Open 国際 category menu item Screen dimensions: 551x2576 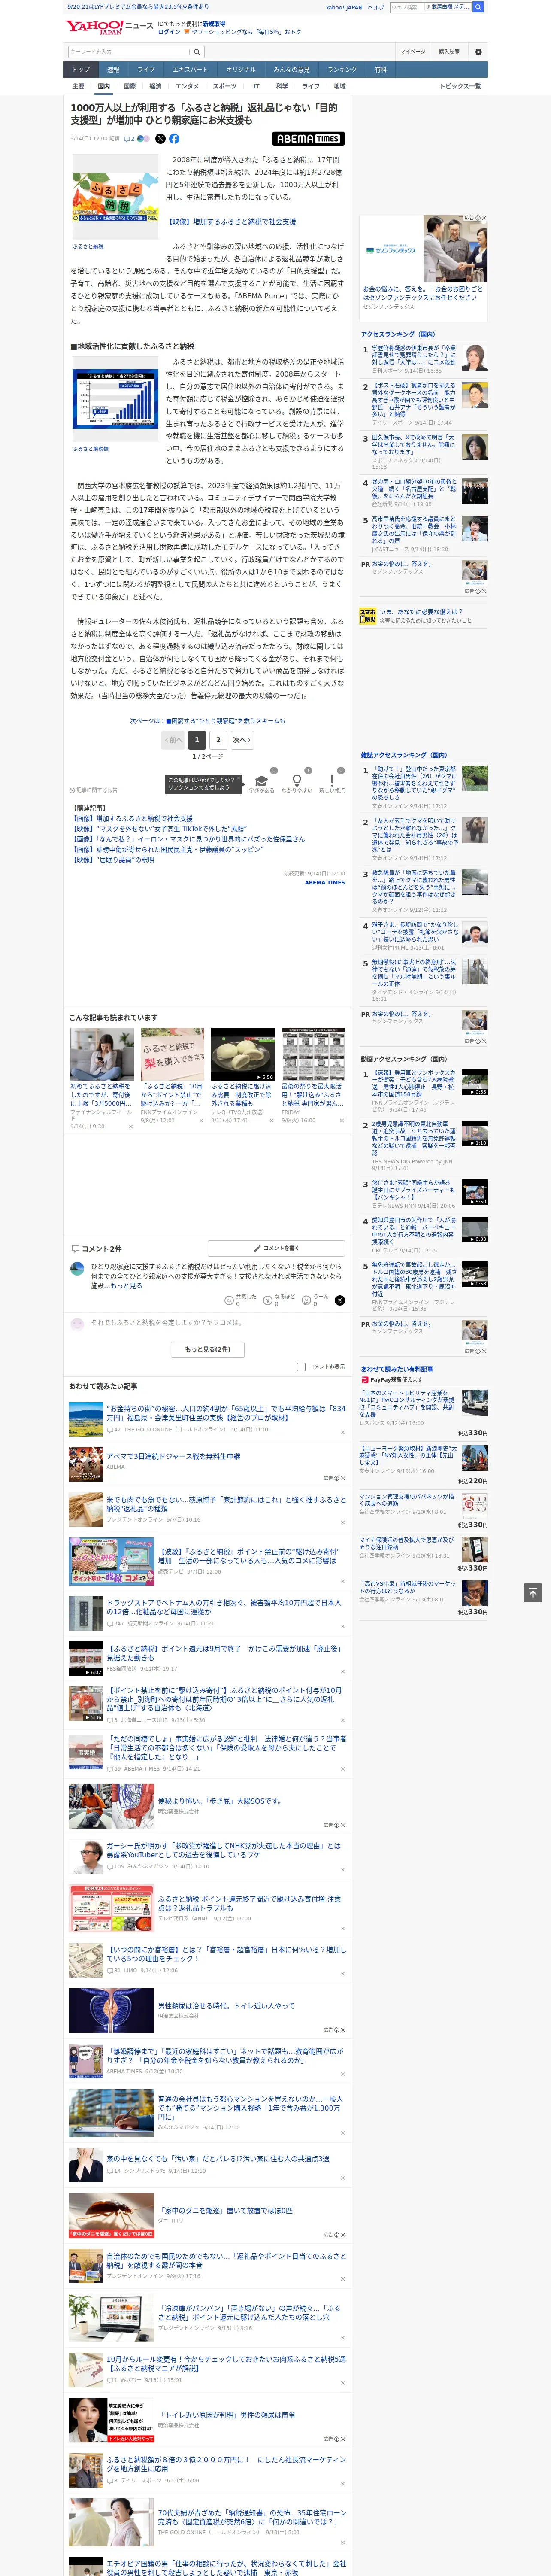129,86
